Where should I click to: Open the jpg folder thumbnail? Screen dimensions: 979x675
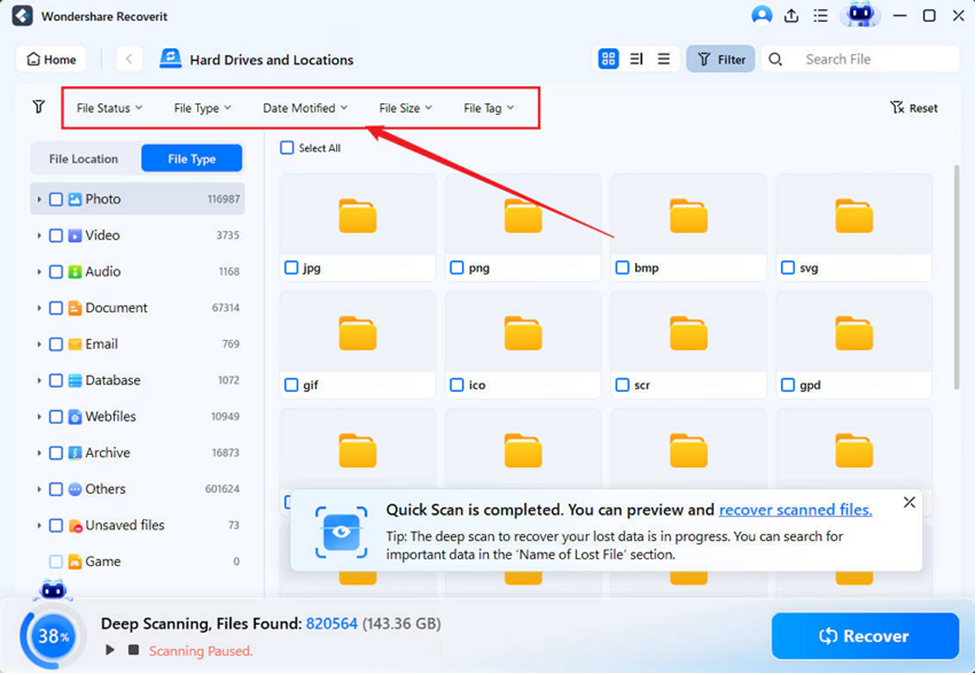point(359,216)
